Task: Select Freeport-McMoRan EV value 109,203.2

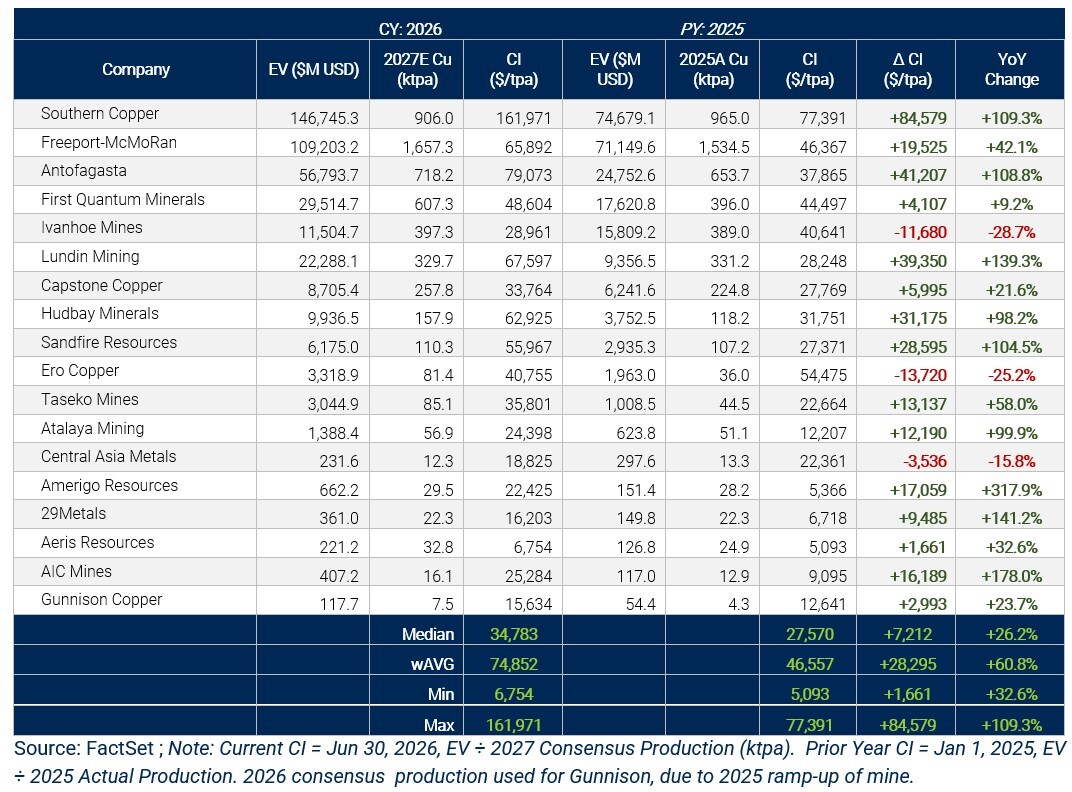Action: coord(324,146)
